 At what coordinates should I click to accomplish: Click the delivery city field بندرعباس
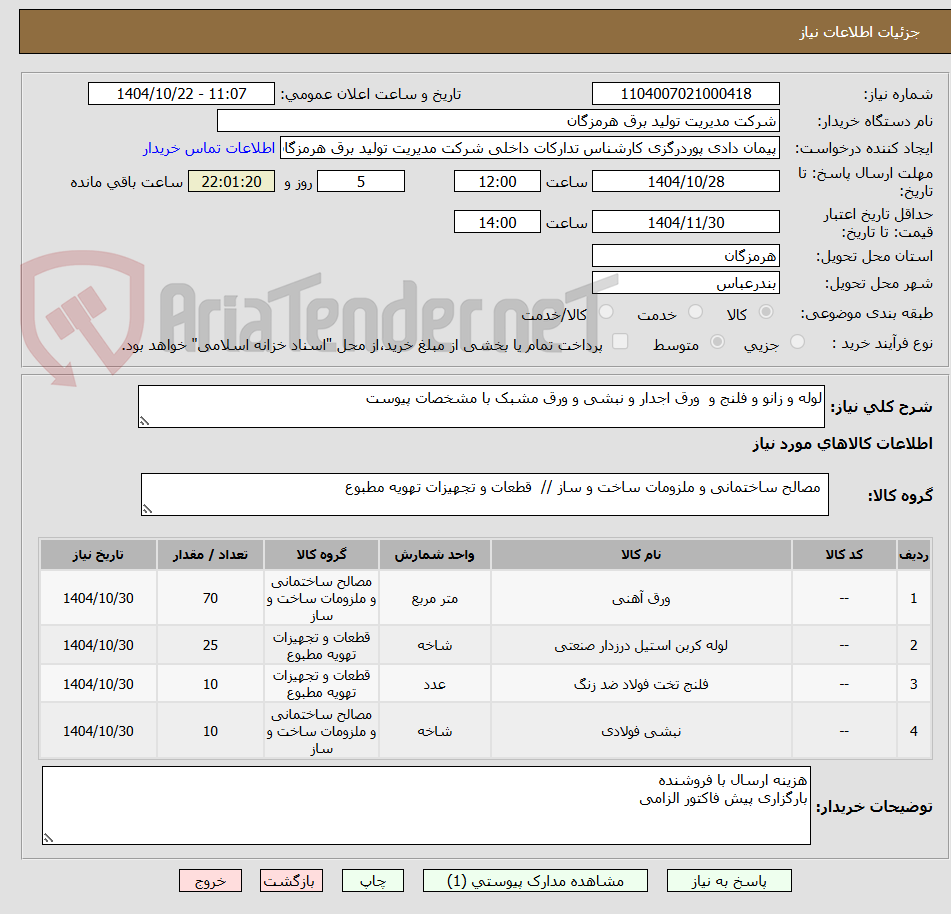[x=685, y=283]
